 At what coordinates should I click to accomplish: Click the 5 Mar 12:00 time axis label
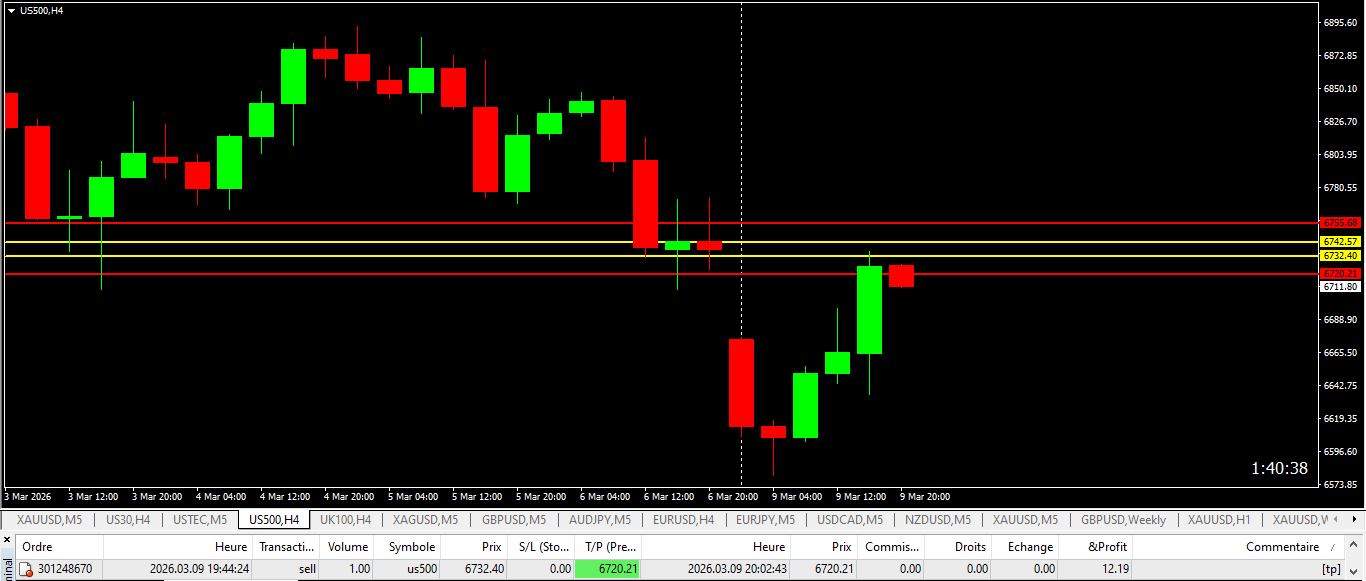477,496
